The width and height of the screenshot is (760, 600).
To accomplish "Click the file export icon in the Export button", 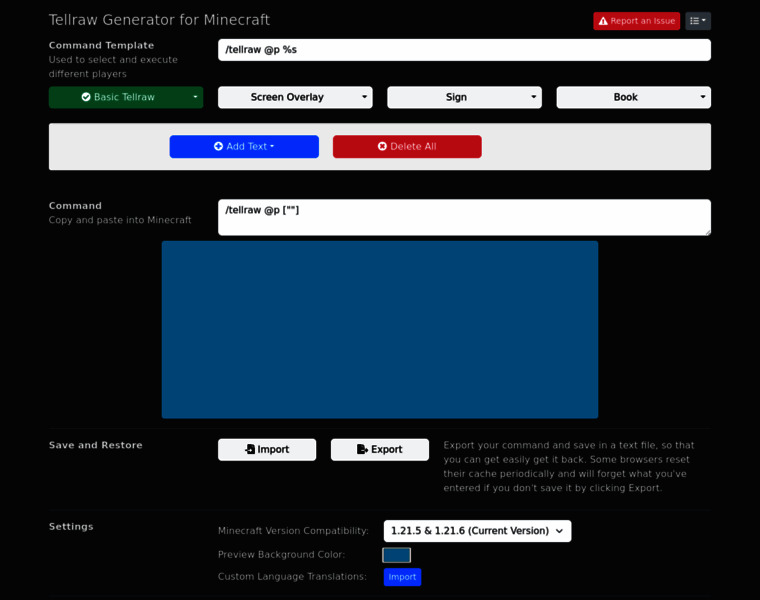I will pyautogui.click(x=362, y=449).
